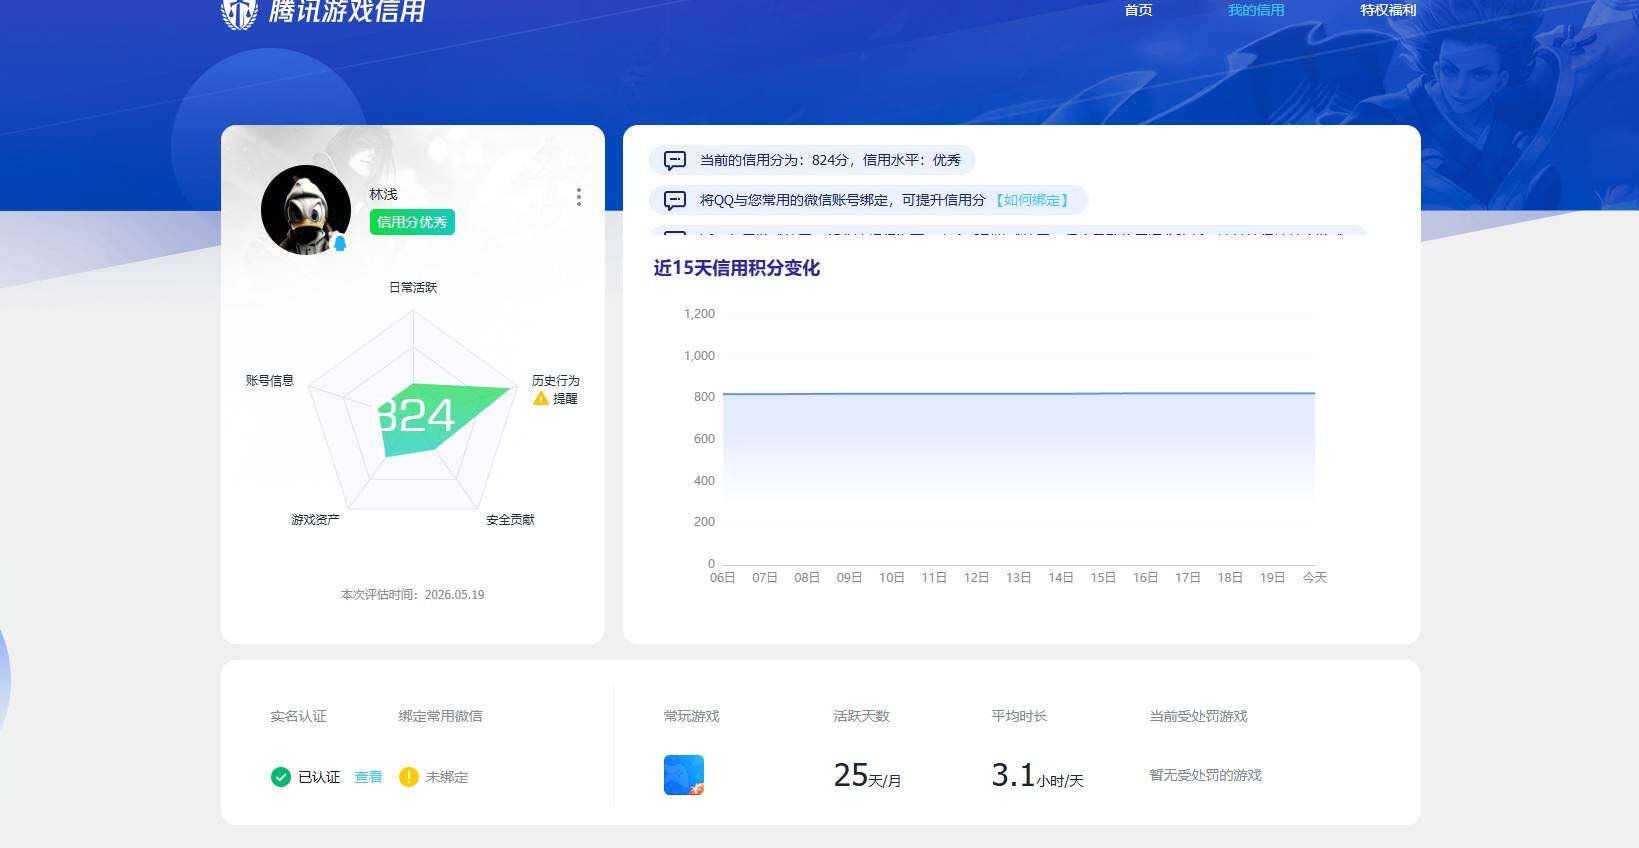1639x848 pixels.
Task: Click the QQ penguin badge on avatar
Action: click(x=340, y=242)
